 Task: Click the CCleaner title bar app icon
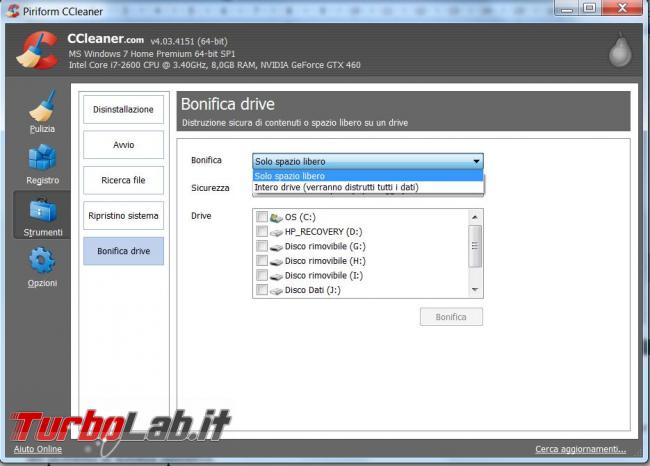pyautogui.click(x=13, y=10)
